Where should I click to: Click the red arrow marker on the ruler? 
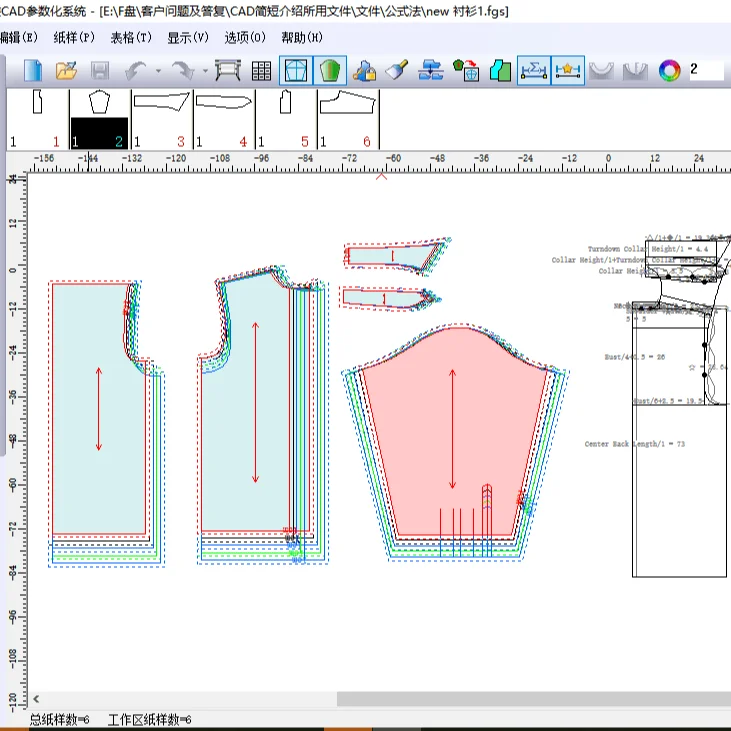tap(381, 176)
